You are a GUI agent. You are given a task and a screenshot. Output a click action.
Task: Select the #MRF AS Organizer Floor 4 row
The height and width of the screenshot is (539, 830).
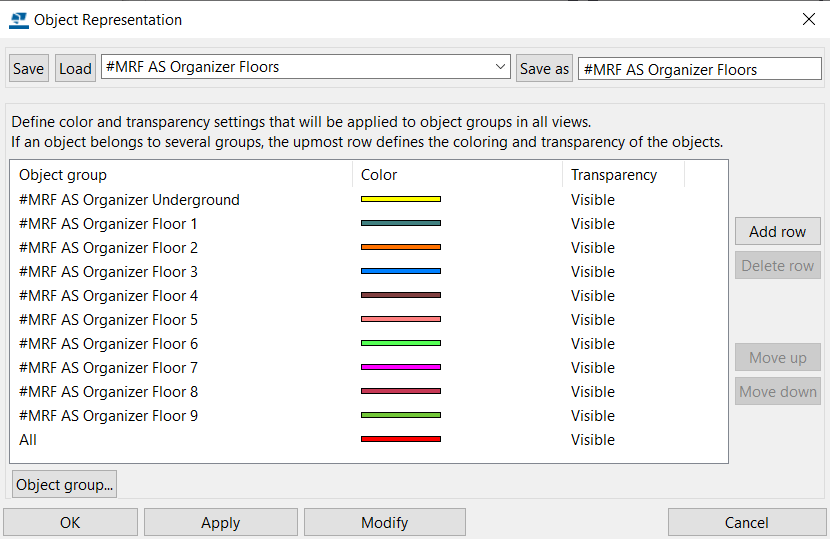(x=369, y=296)
